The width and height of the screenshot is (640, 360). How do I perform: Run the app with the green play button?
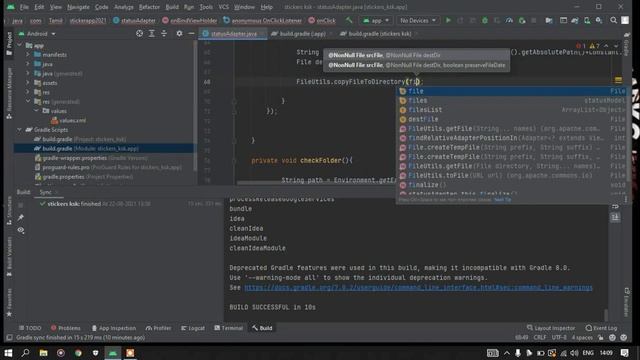(448, 20)
